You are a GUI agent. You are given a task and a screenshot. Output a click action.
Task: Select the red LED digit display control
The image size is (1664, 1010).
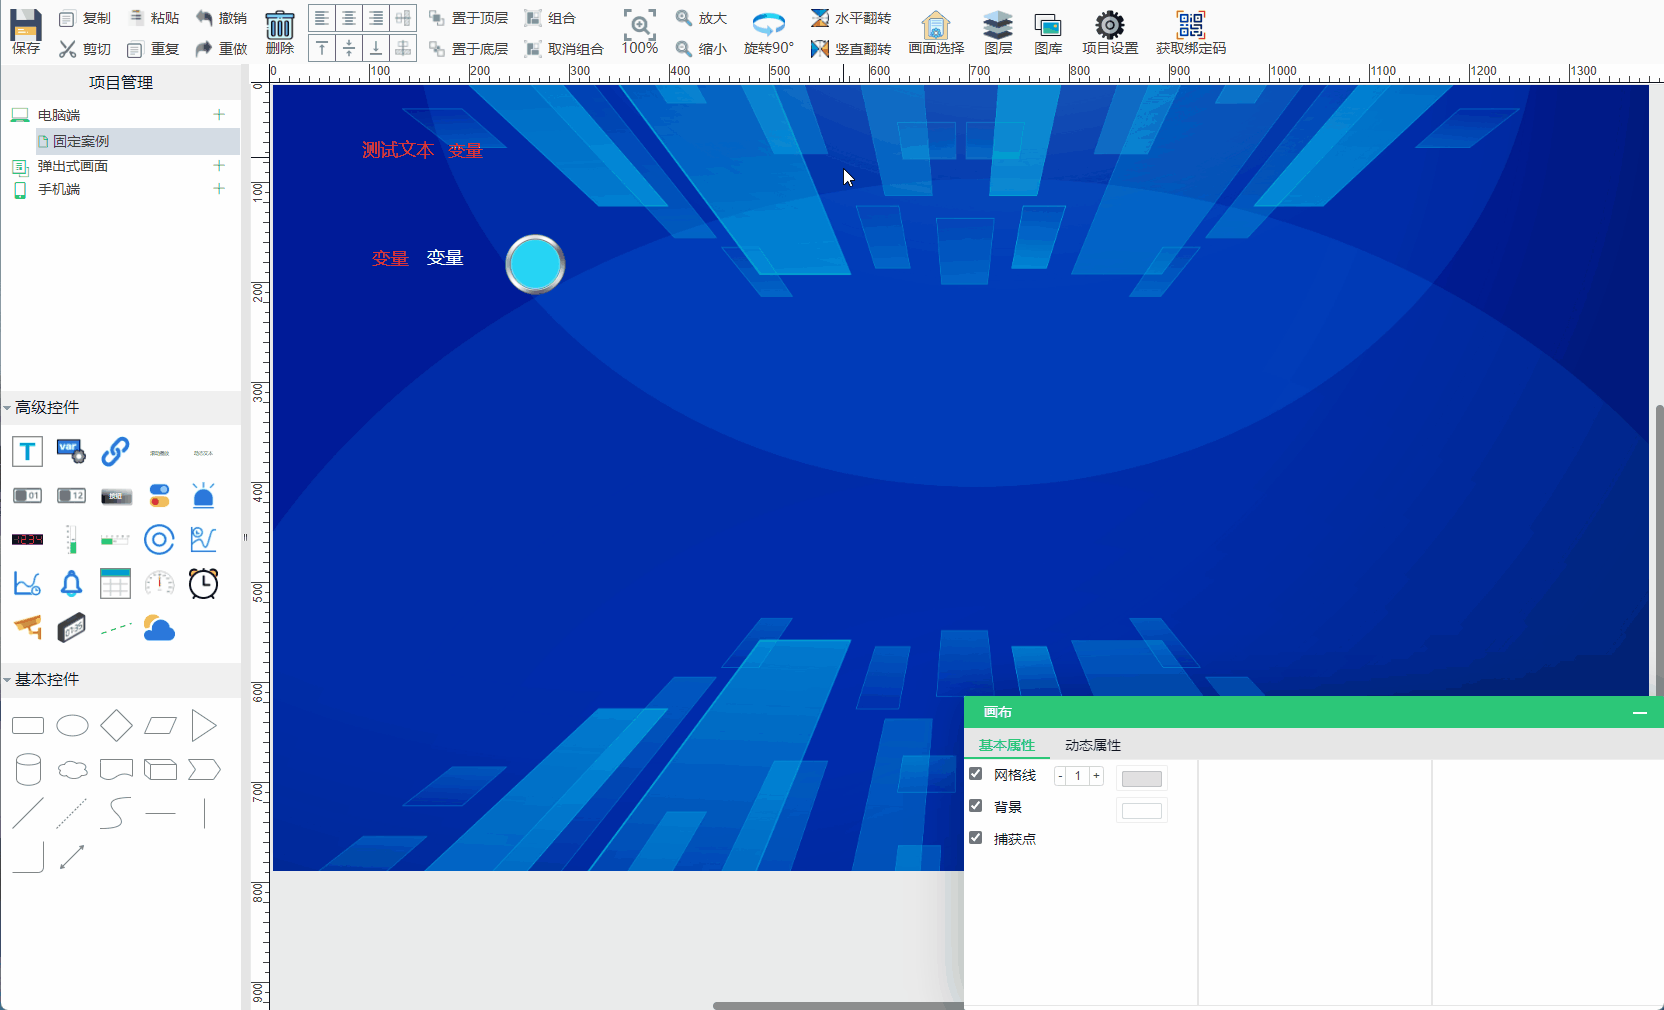pos(27,540)
